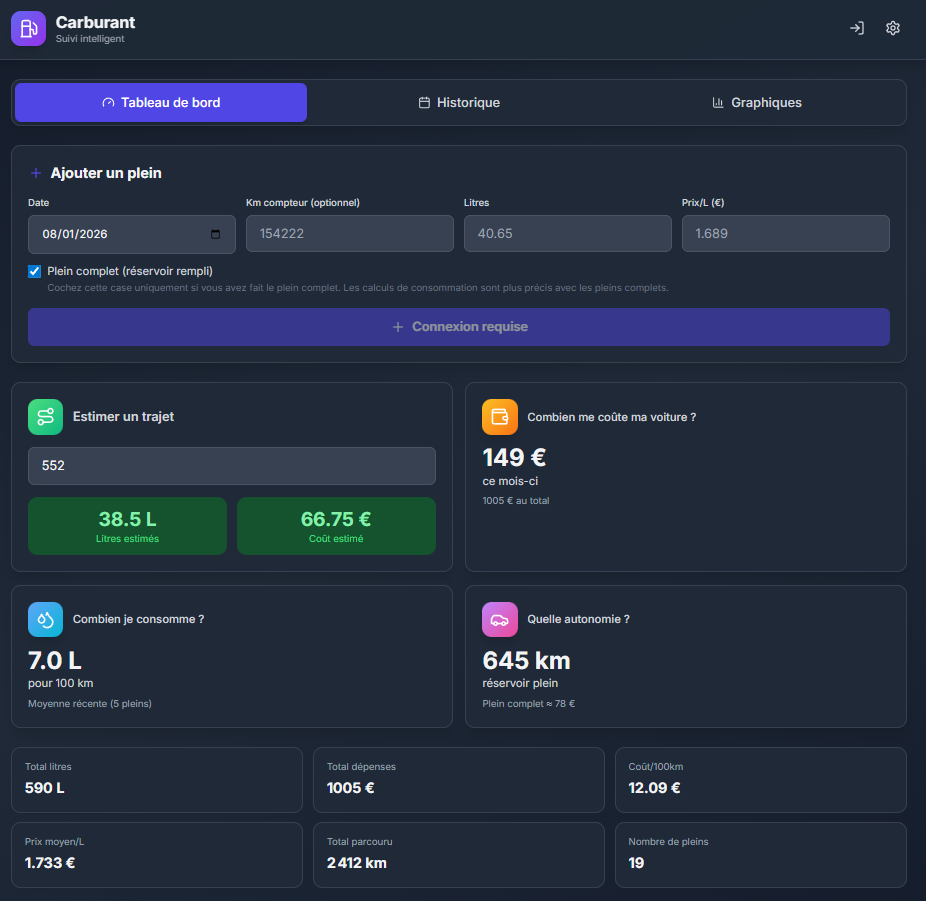The height and width of the screenshot is (901, 926).
Task: Open settings via gear icon
Action: click(x=893, y=28)
